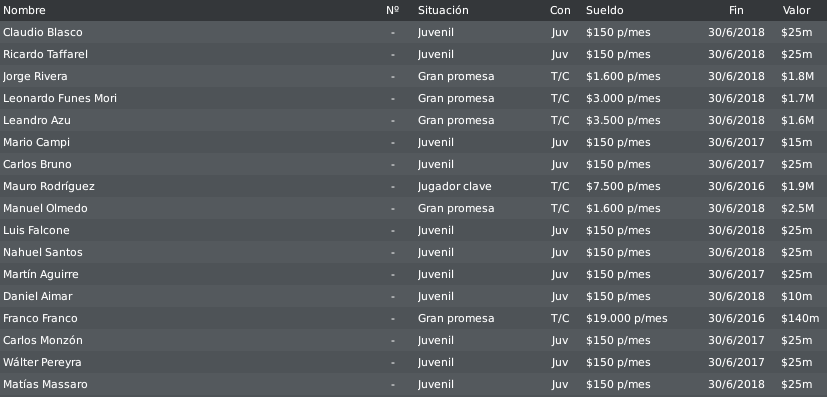The image size is (827, 397).
Task: Click Franco Franco's $19.000 p/mes salary
Action: pyautogui.click(x=627, y=318)
